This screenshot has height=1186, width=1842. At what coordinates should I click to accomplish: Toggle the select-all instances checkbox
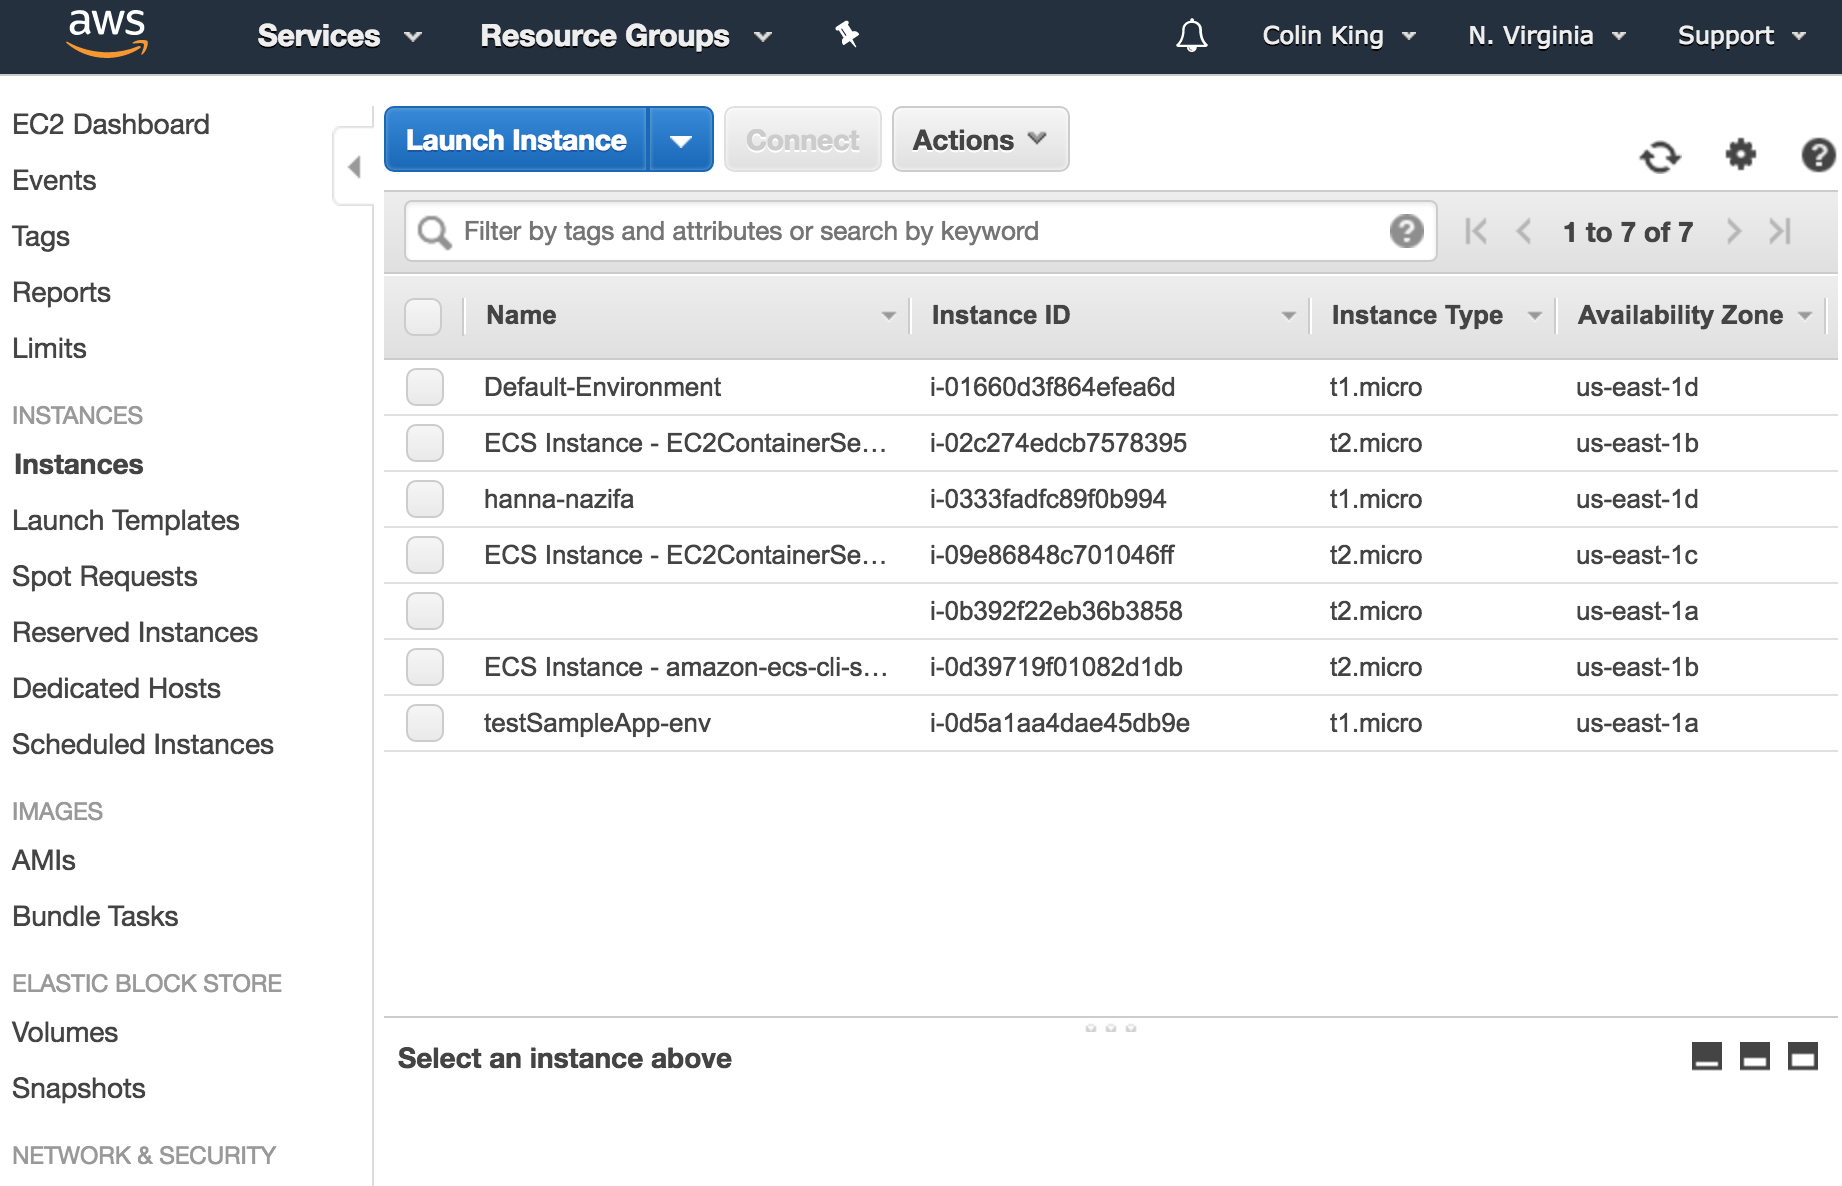pyautogui.click(x=423, y=316)
